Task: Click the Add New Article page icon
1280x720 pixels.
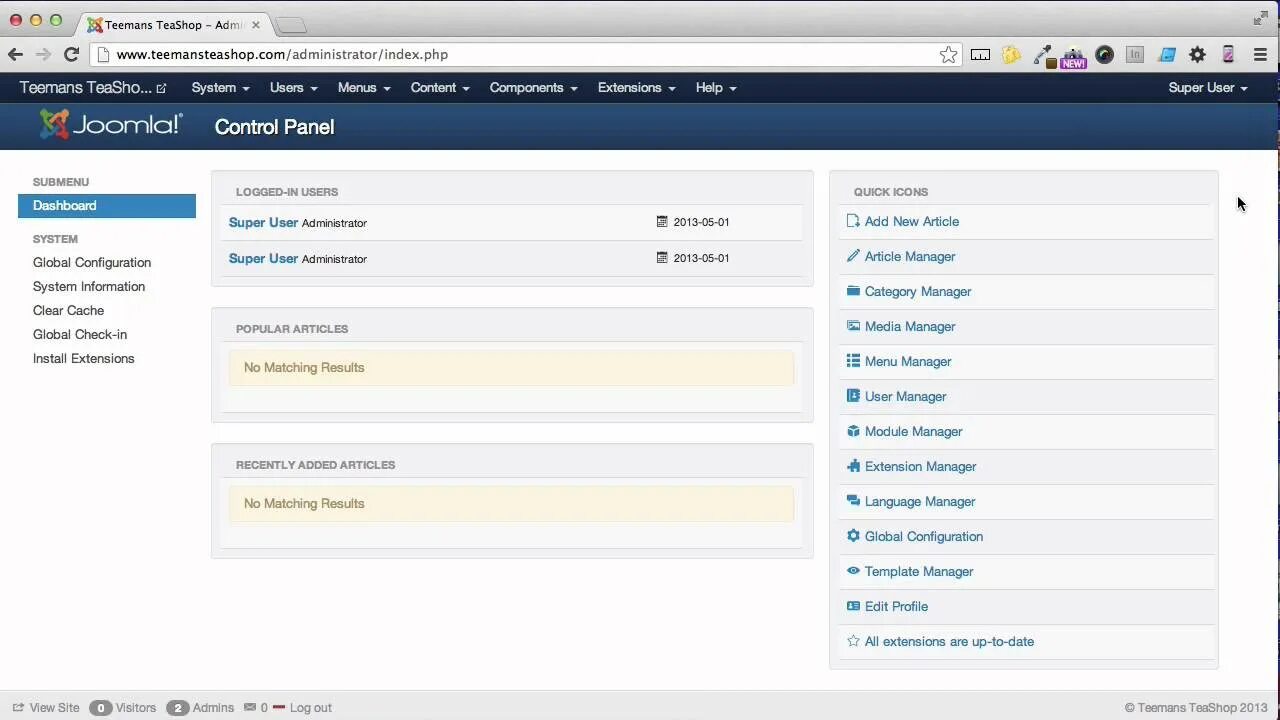Action: [853, 221]
